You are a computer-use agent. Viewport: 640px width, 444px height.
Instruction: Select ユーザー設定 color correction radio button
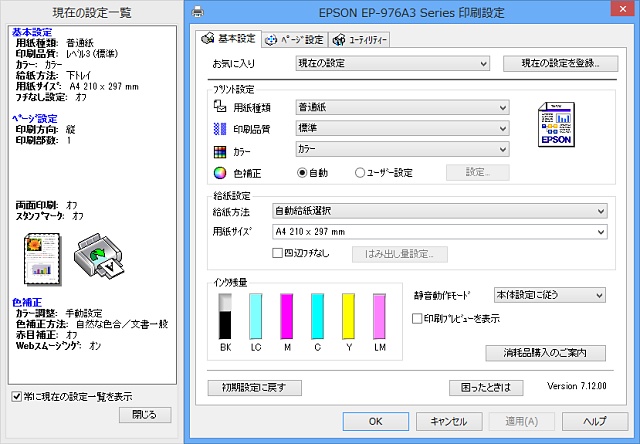(359, 173)
